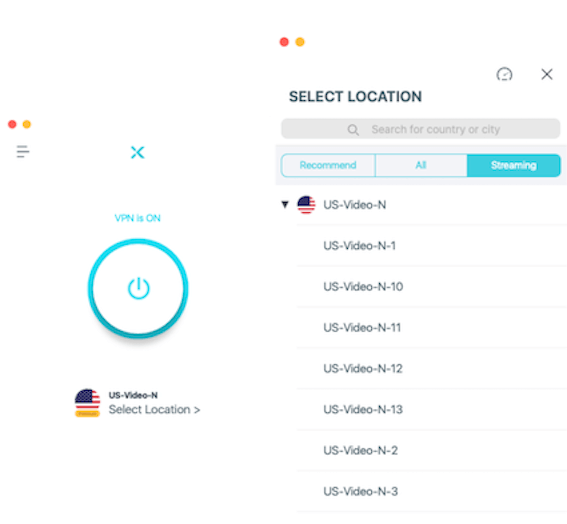Viewport: 567px width, 524px height.
Task: Close the Select Location panel with X
Action: 547,74
